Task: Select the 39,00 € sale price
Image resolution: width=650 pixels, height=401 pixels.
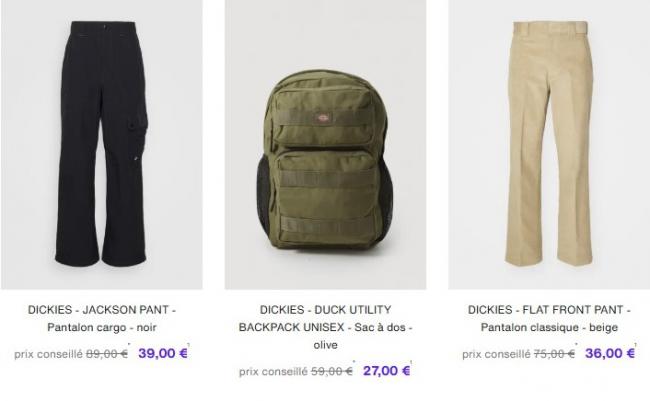Action: pos(163,353)
